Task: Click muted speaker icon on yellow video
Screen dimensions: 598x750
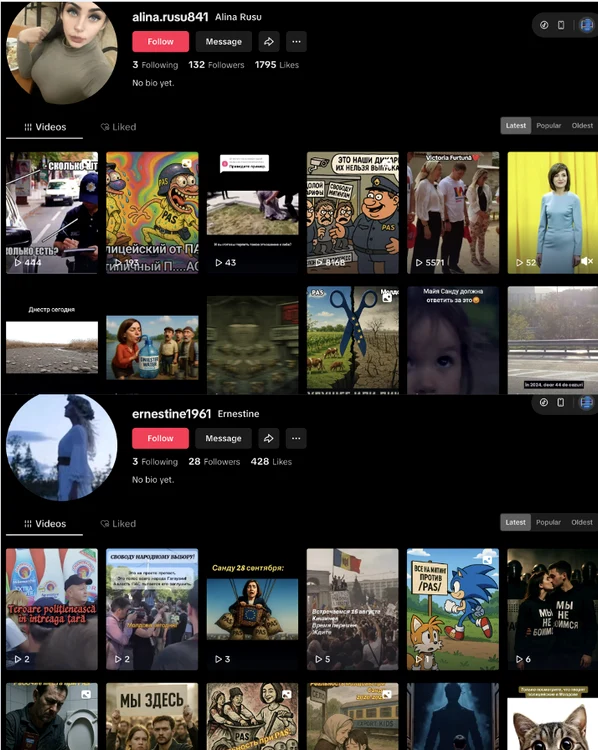Action: click(x=587, y=261)
